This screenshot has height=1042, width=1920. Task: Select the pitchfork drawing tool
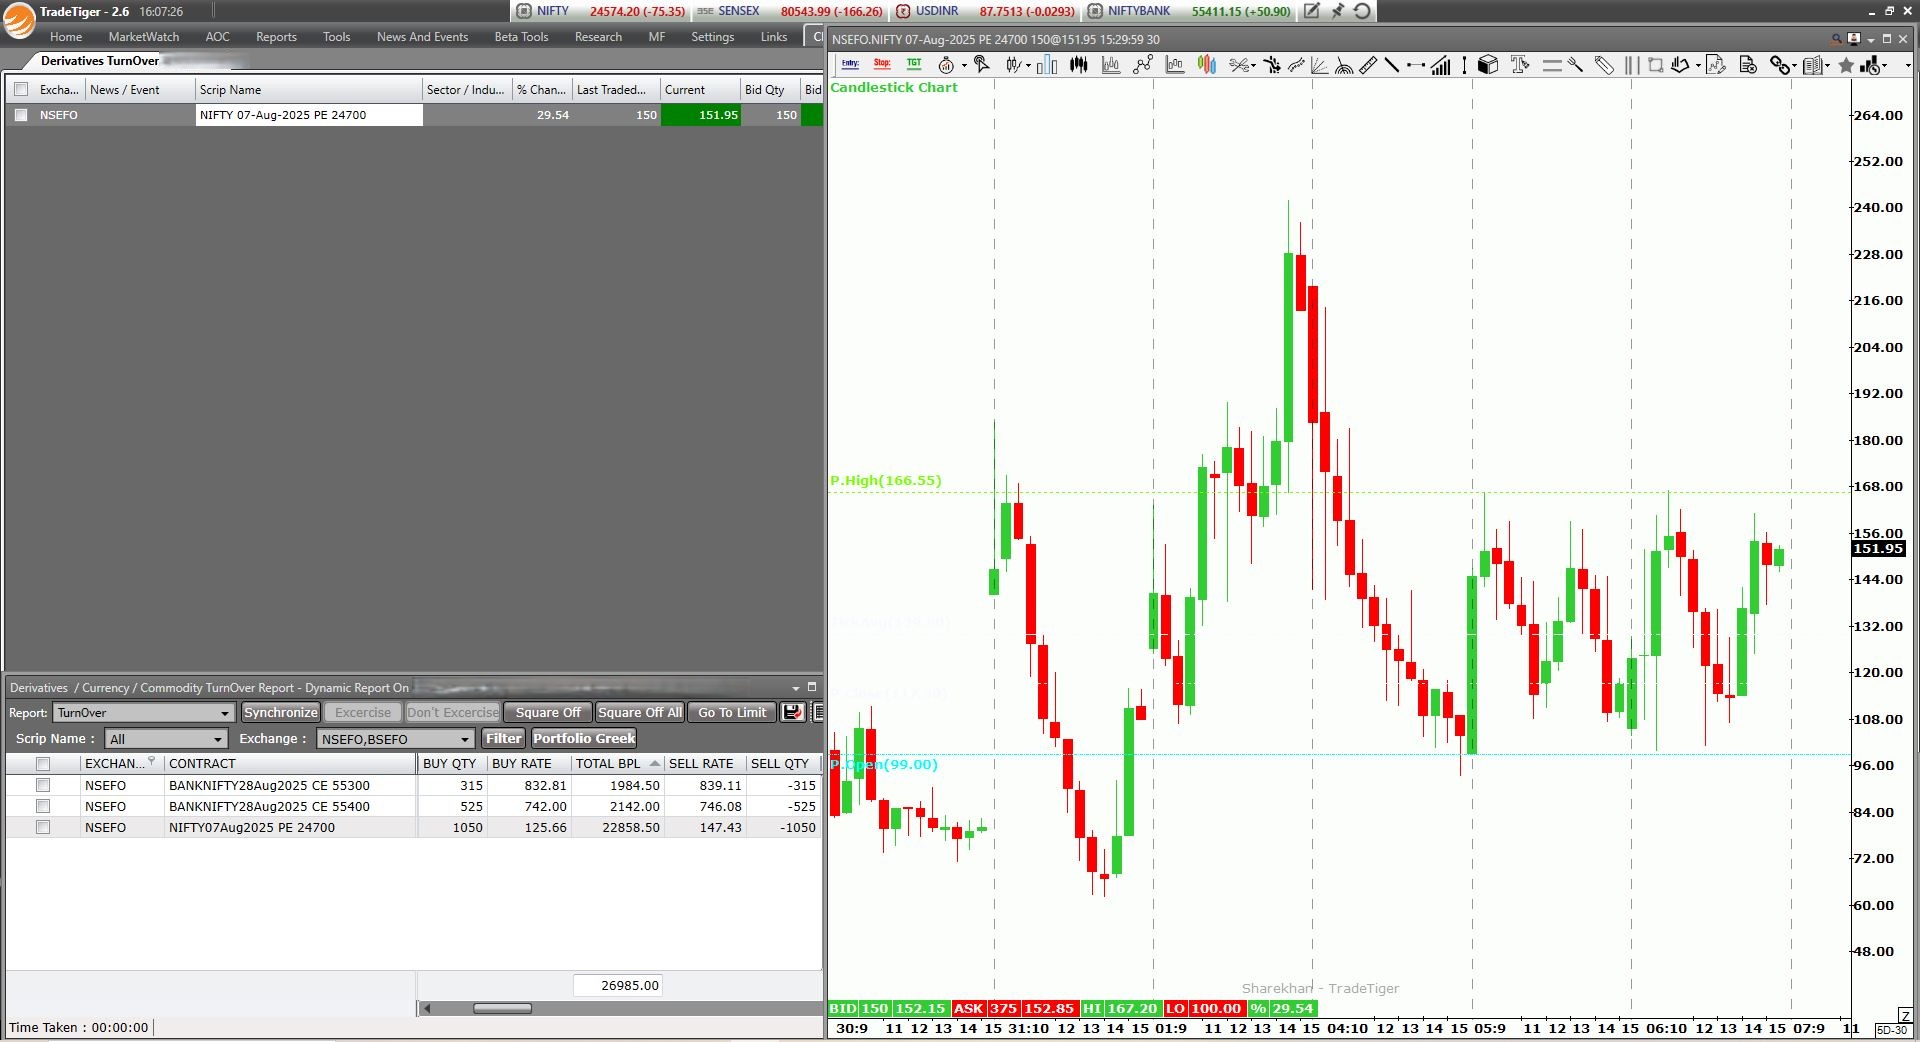[x=1576, y=65]
